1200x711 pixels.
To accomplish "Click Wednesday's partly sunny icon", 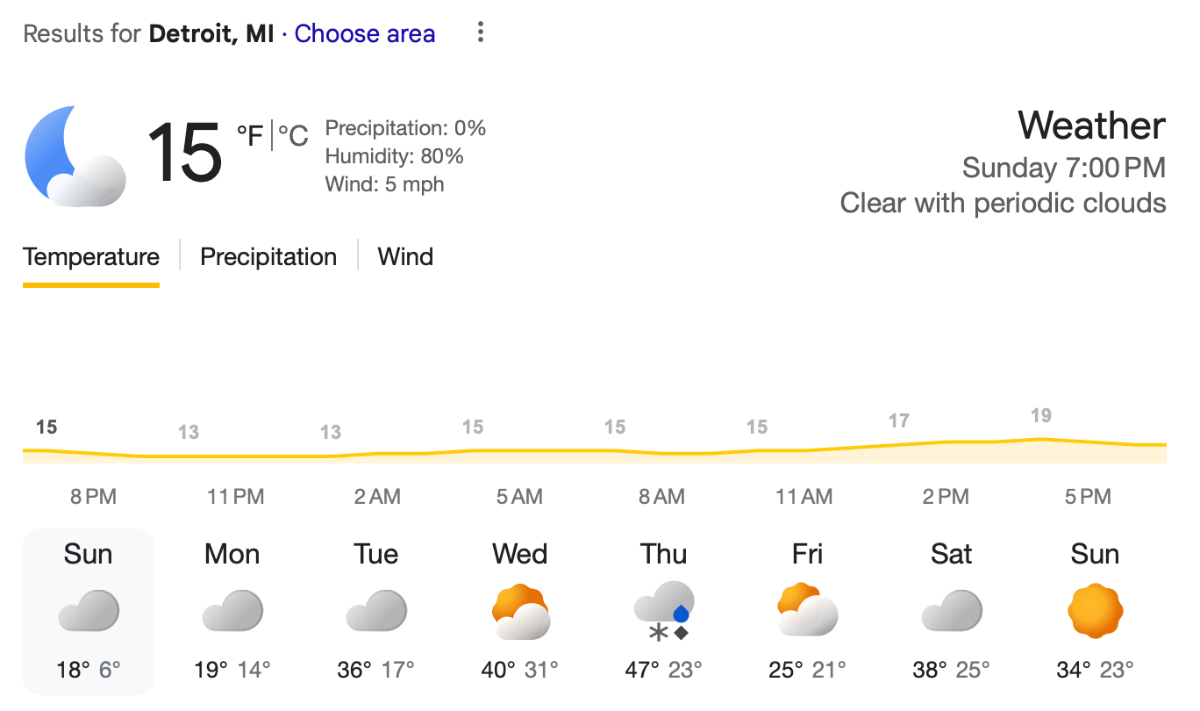I will 520,610.
